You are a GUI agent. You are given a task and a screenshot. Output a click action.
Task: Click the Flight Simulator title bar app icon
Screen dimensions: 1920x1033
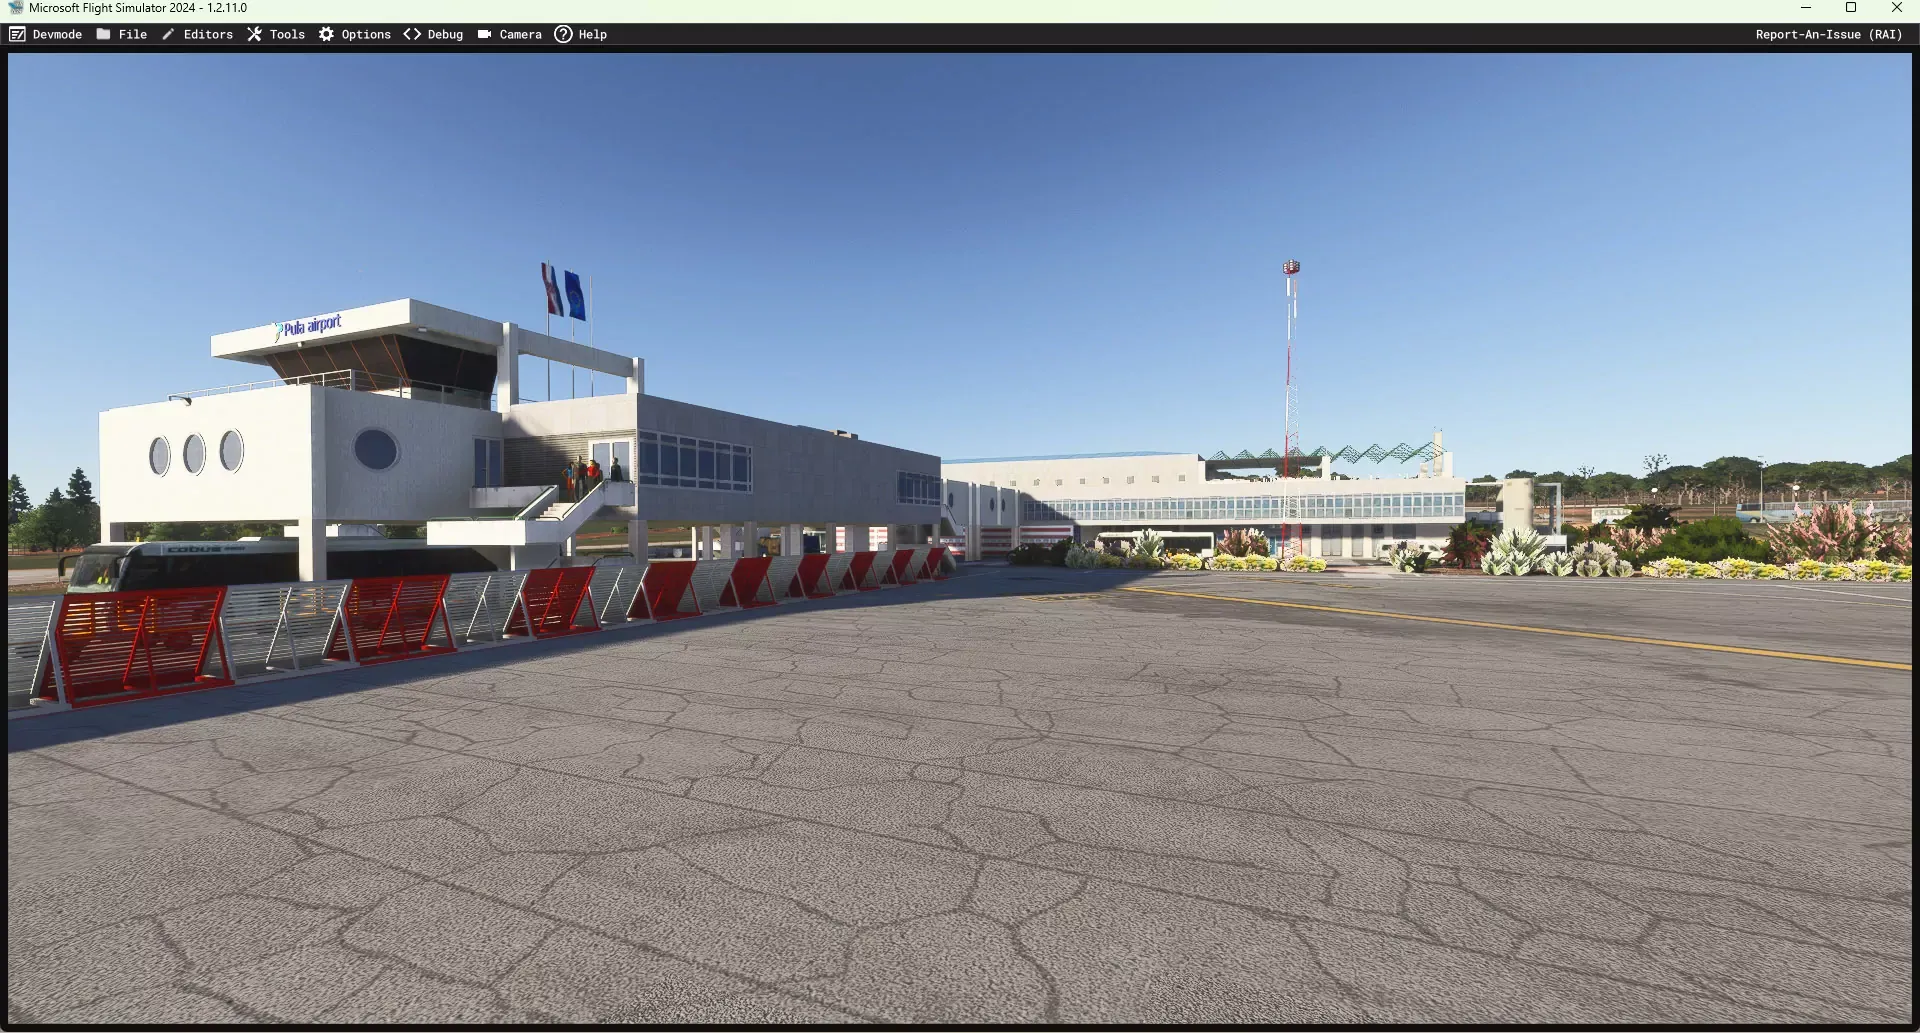(15, 8)
